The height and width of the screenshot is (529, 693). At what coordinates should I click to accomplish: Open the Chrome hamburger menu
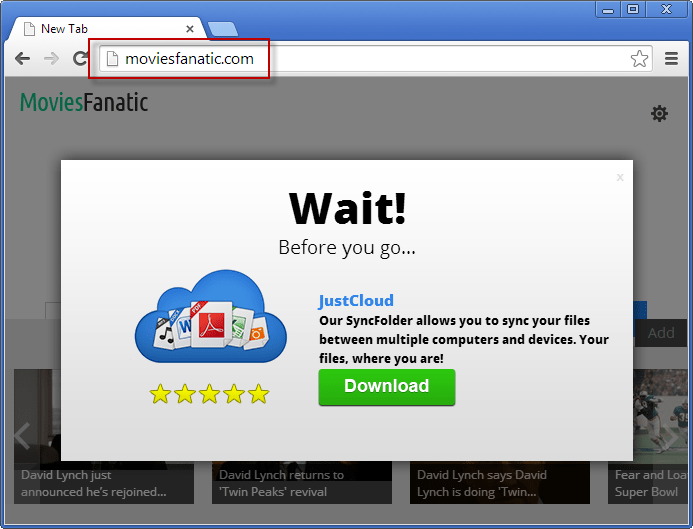[x=671, y=58]
